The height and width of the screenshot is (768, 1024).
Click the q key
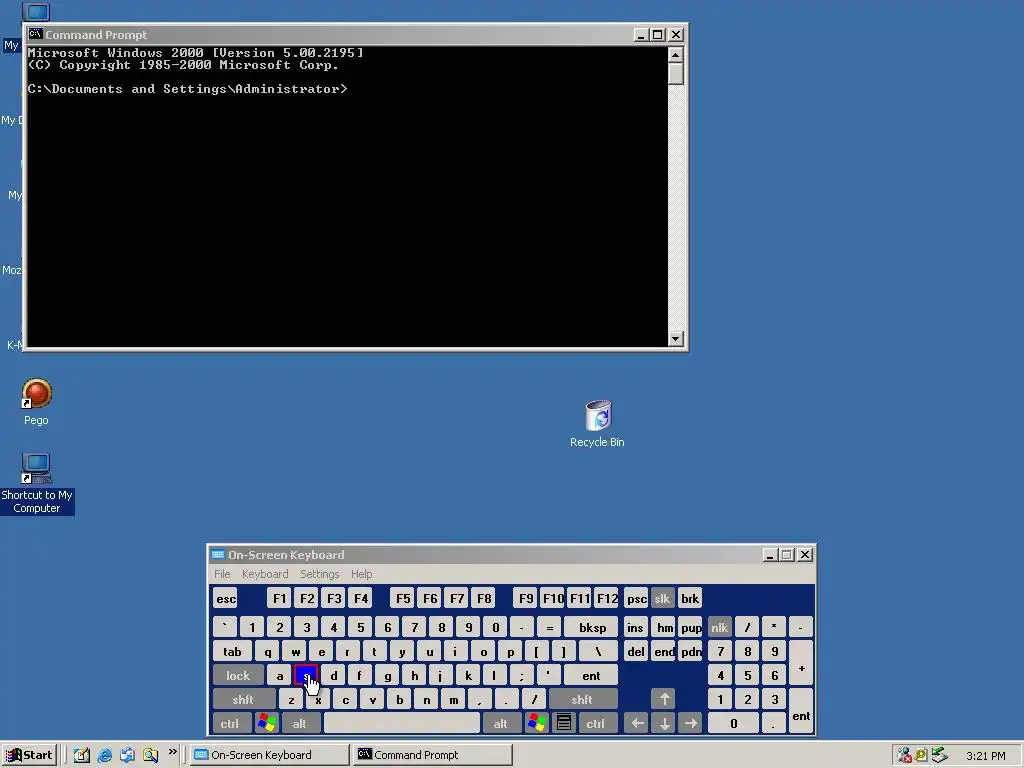pos(267,652)
